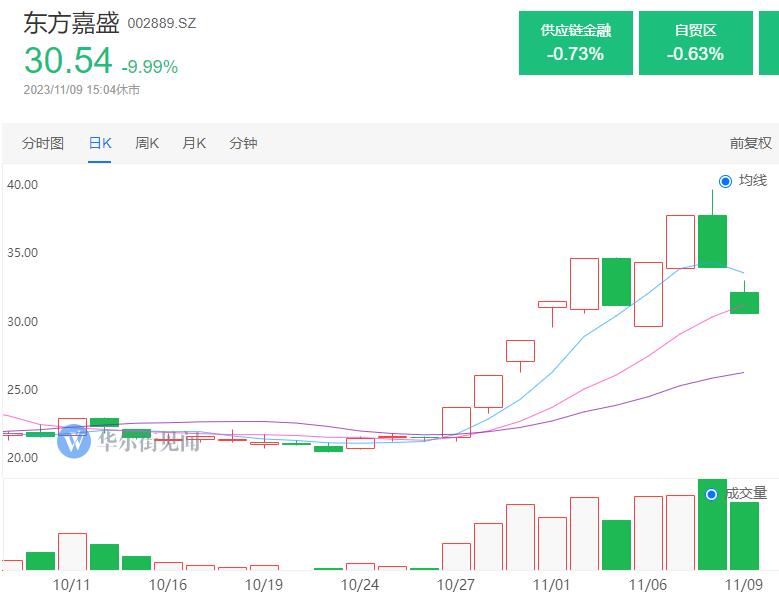Open the 自贸区 sector card
The height and width of the screenshot is (601, 779).
point(696,43)
